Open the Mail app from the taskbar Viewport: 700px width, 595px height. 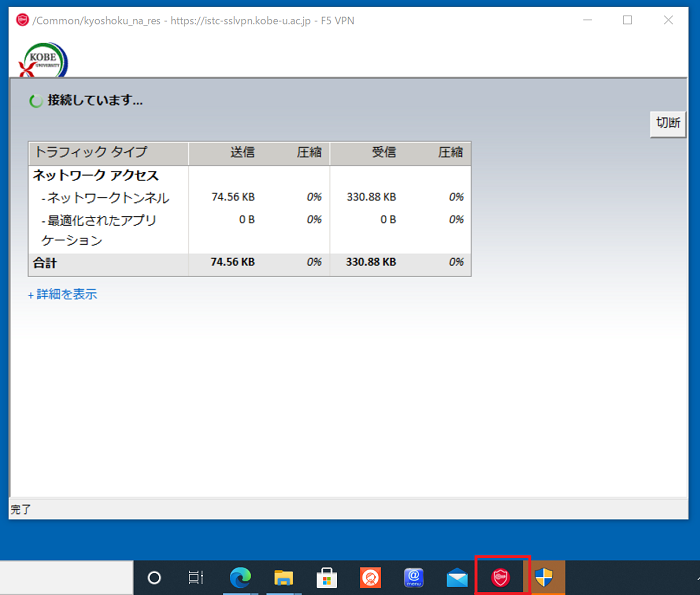(x=457, y=578)
